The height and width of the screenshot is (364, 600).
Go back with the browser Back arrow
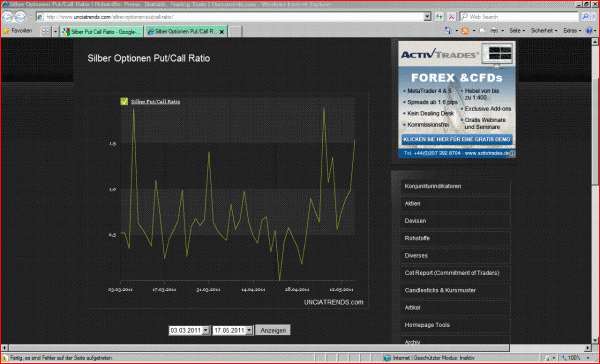[x=8, y=16]
